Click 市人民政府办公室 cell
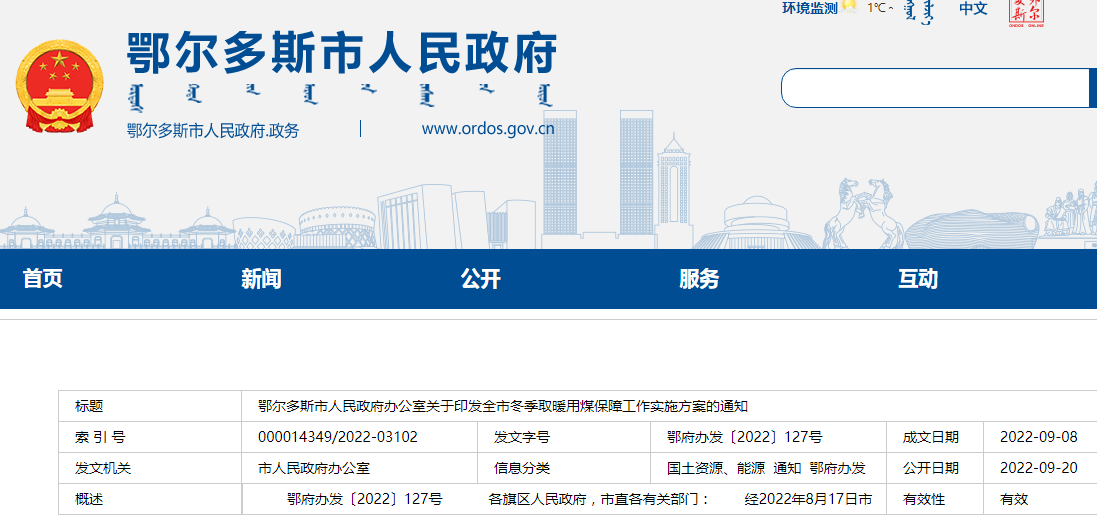The height and width of the screenshot is (531, 1097). [x=314, y=469]
